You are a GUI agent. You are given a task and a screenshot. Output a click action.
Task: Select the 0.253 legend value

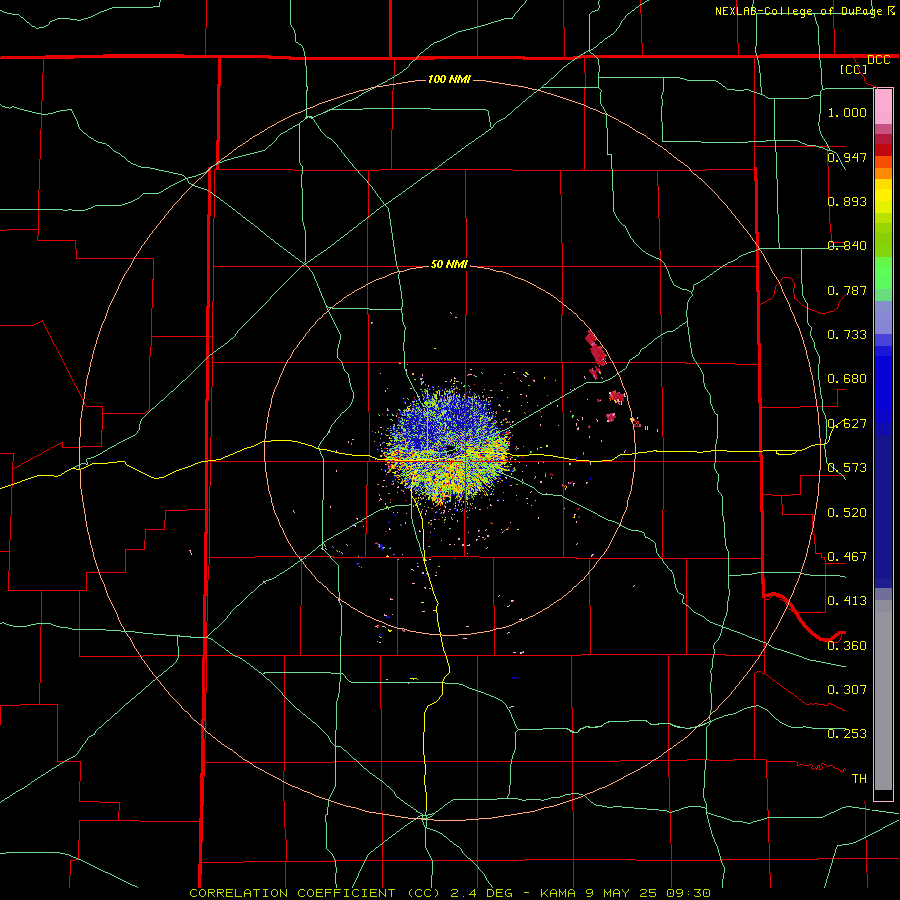pyautogui.click(x=847, y=734)
